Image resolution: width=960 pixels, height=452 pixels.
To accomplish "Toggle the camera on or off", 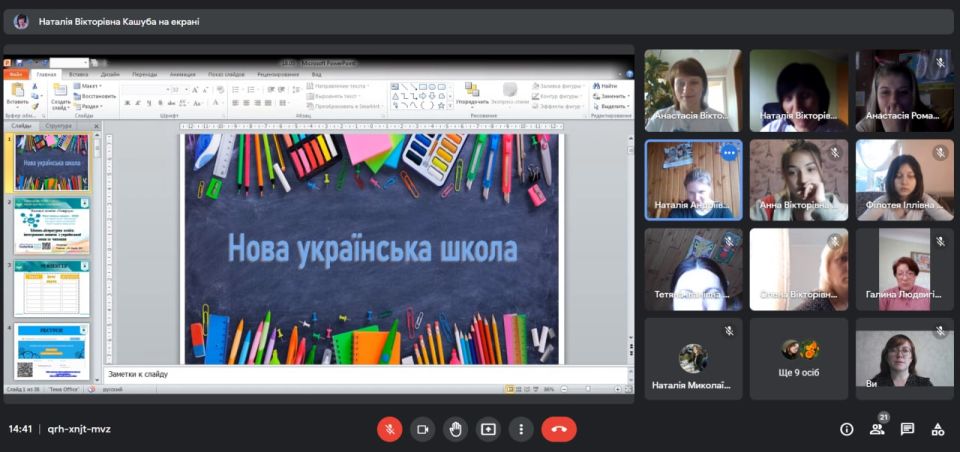I will click(x=422, y=429).
